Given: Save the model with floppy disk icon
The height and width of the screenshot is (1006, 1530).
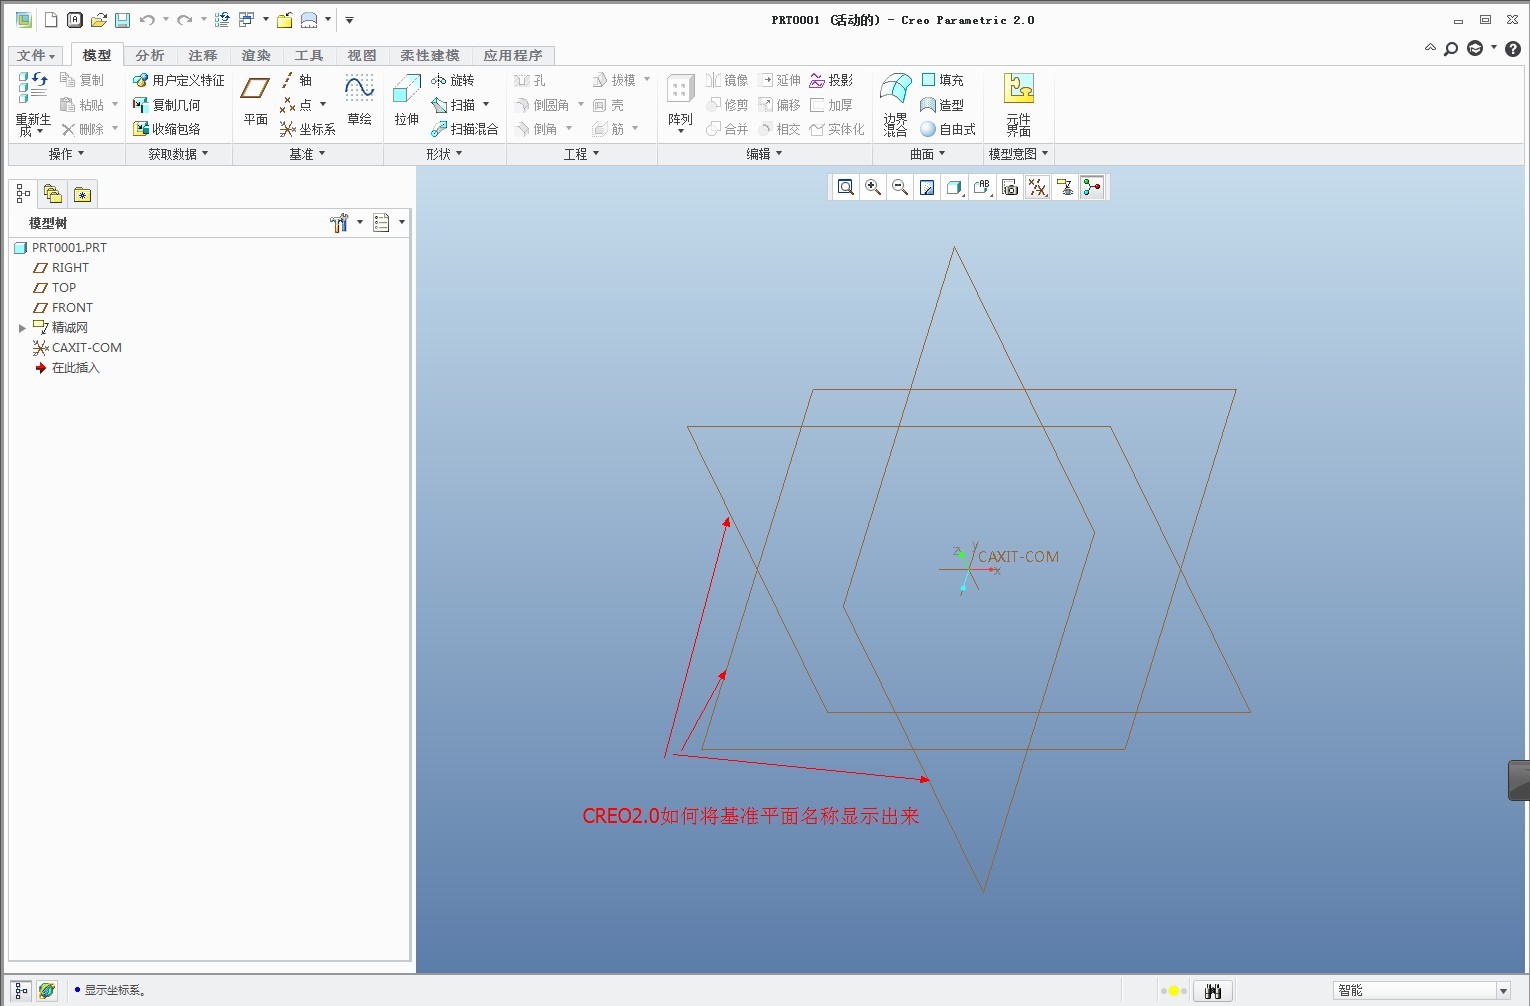Looking at the screenshot, I should [x=122, y=20].
